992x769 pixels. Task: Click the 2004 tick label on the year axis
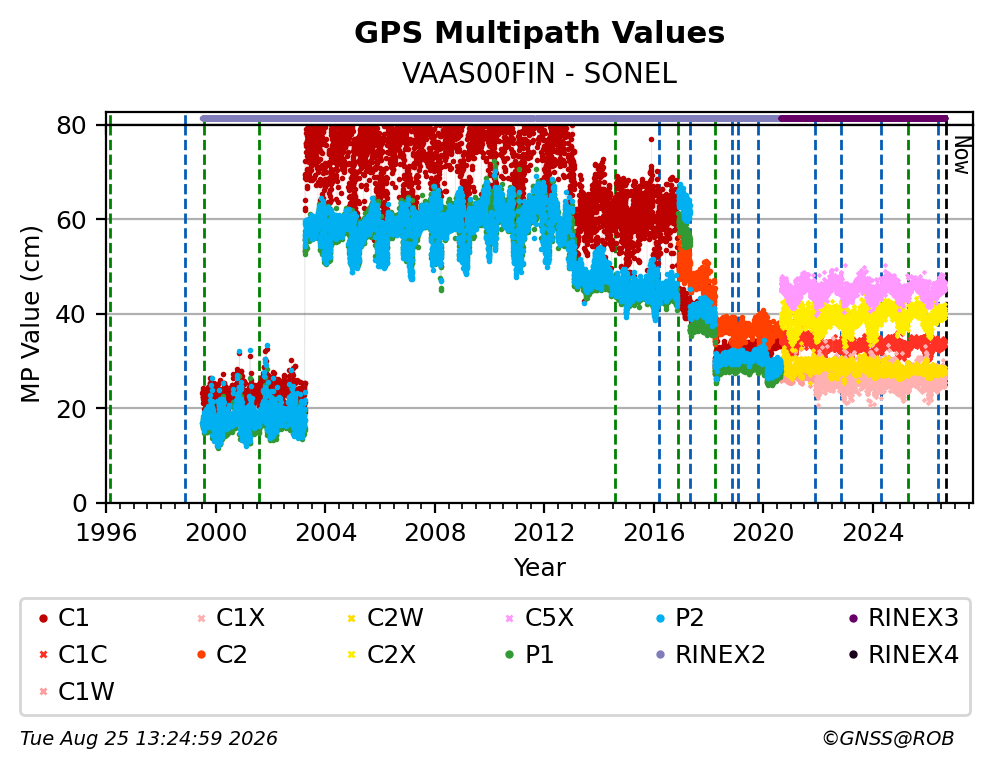pyautogui.click(x=325, y=533)
